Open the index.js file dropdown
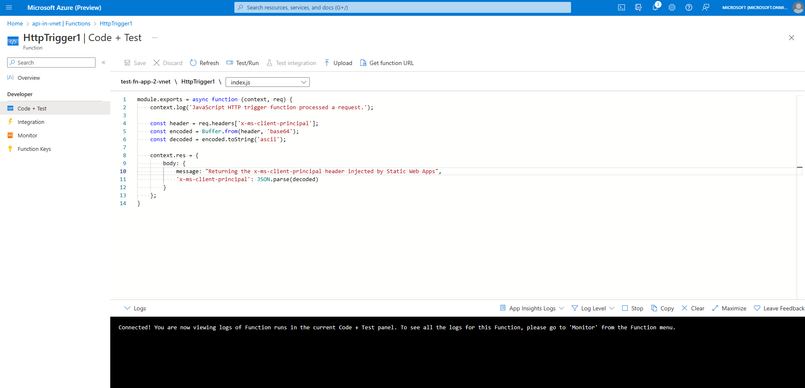805x388 pixels. pos(267,82)
